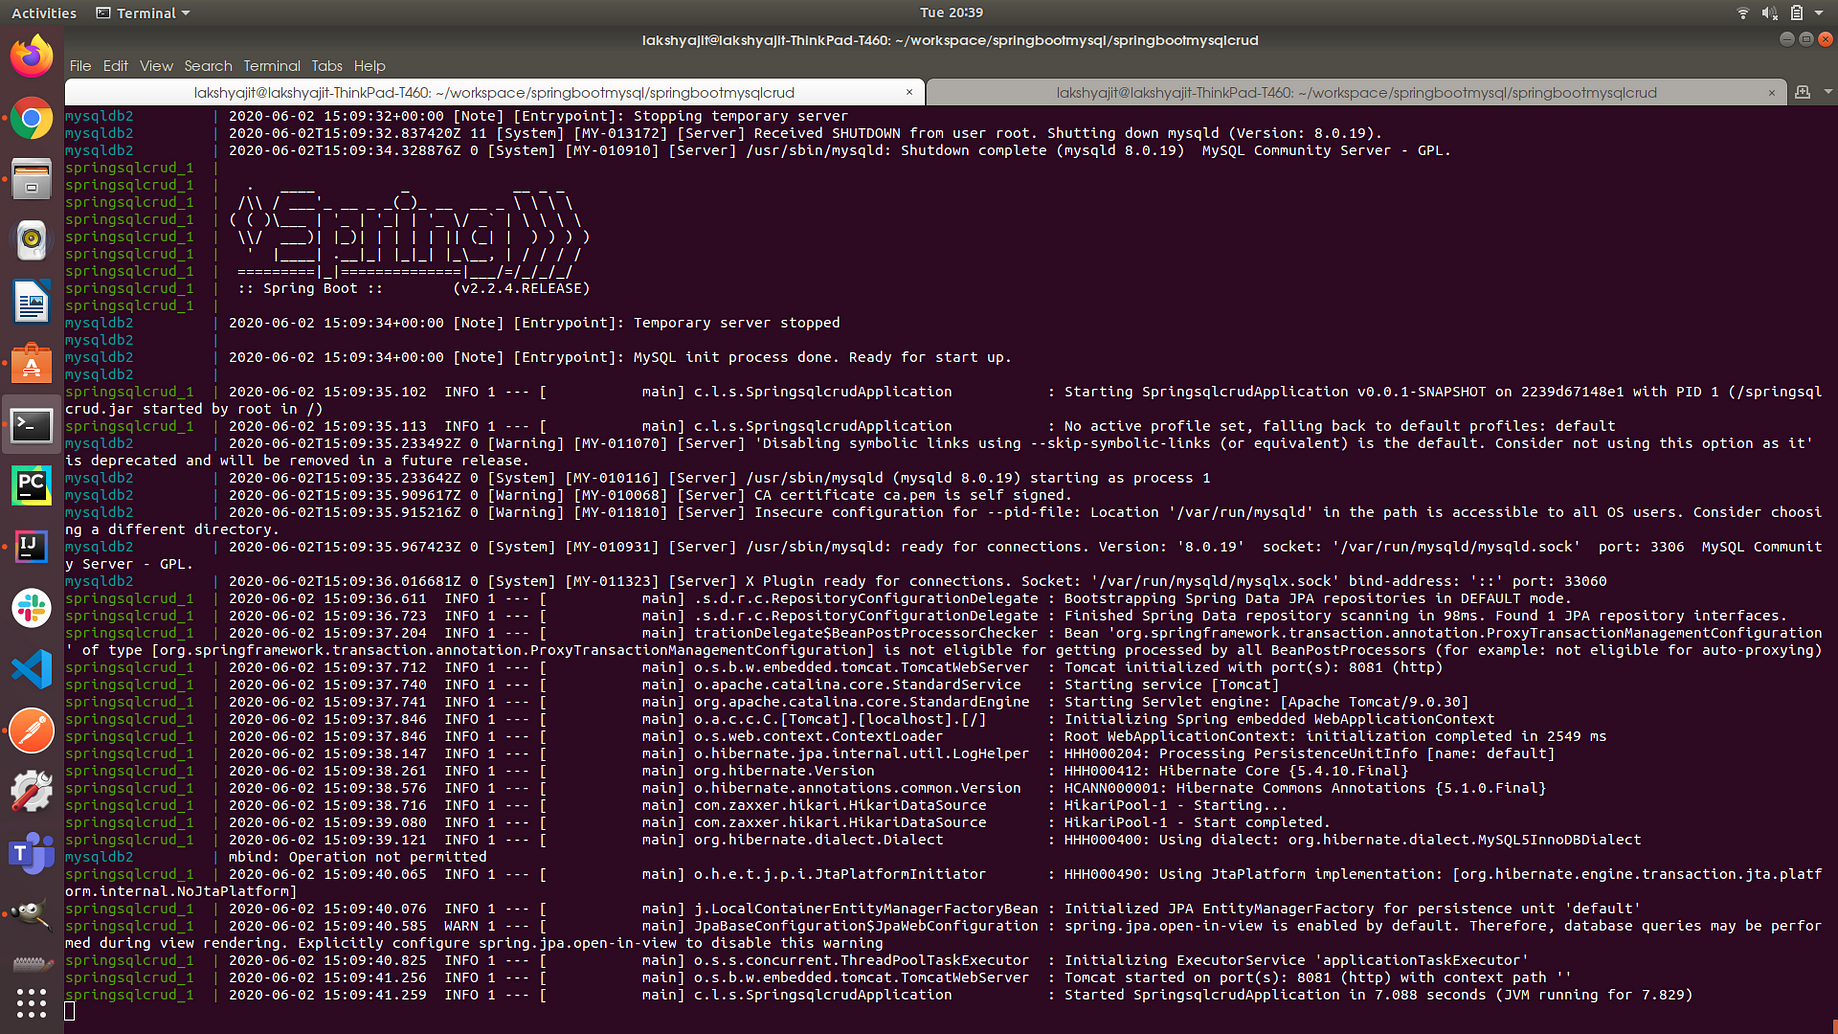This screenshot has width=1838, height=1034.
Task: Open the Terminal menu
Action: point(271,66)
